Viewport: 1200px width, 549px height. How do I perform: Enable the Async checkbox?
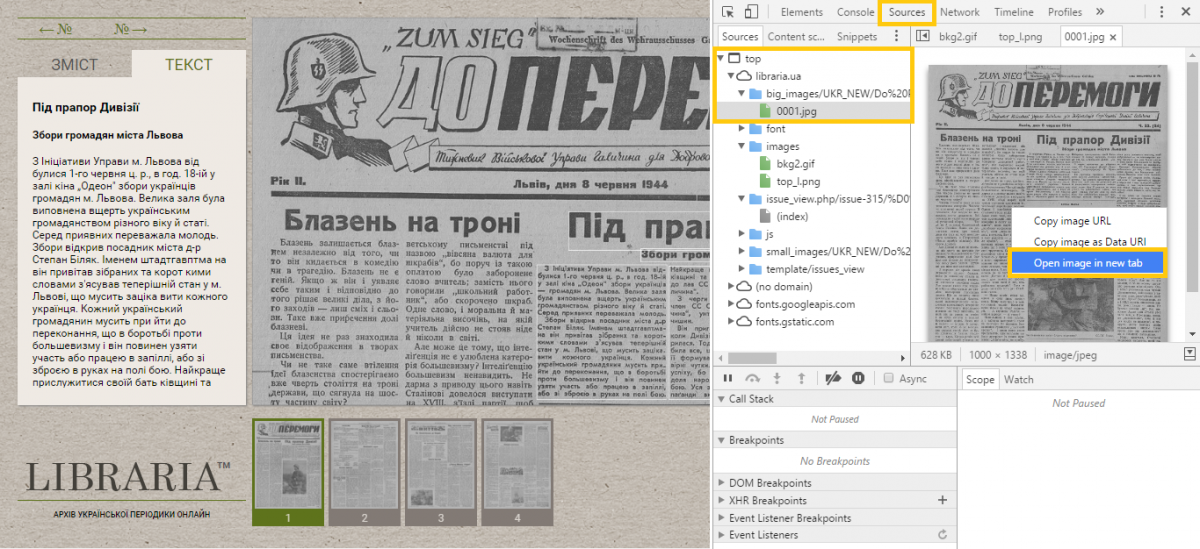pos(889,378)
